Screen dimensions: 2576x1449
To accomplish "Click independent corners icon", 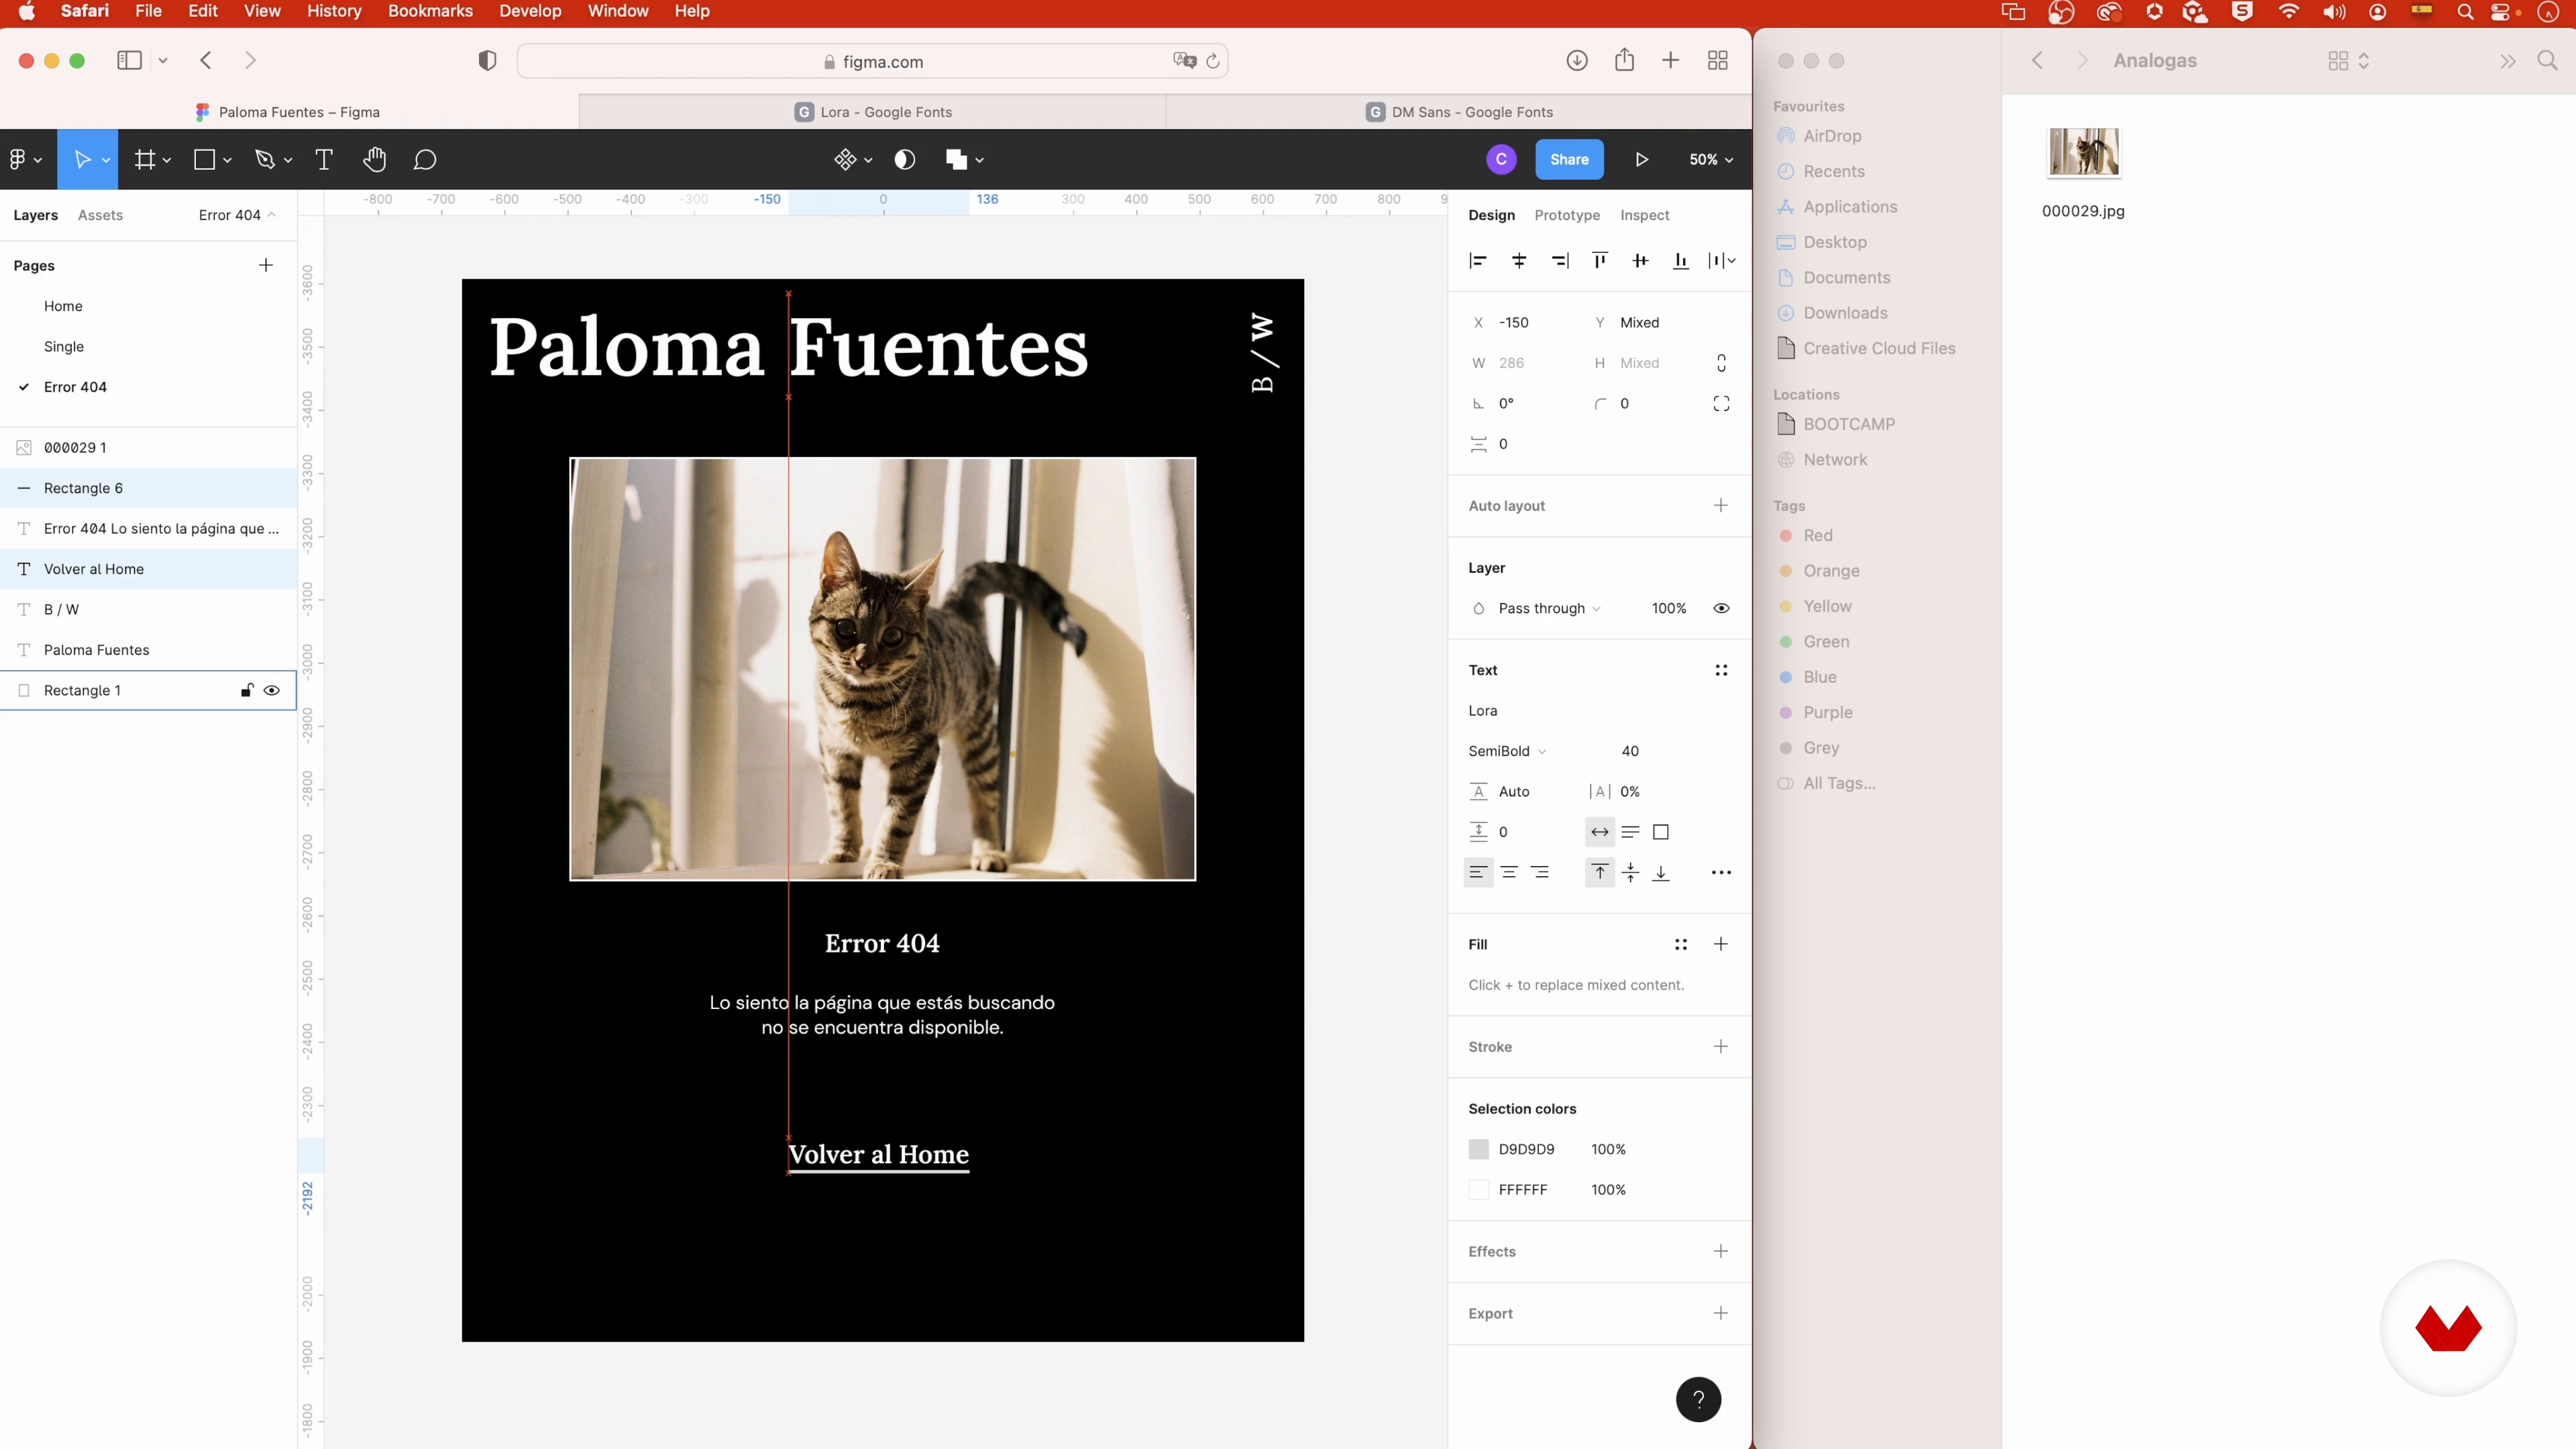I will point(1721,404).
